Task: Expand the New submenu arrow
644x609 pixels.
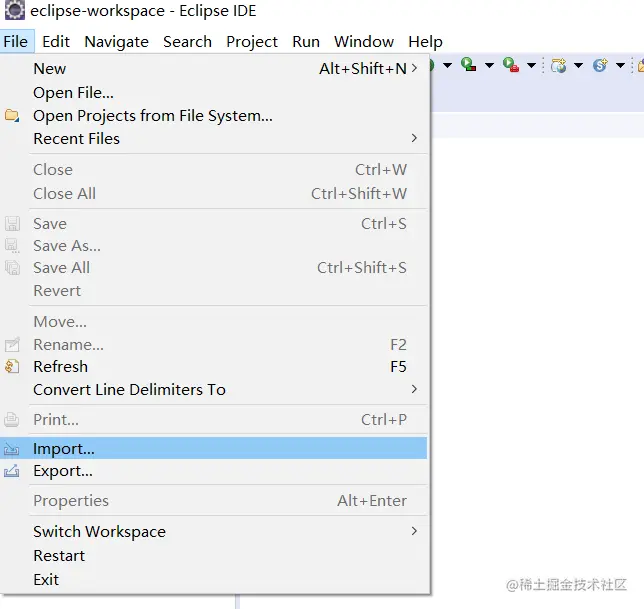Action: 414,68
